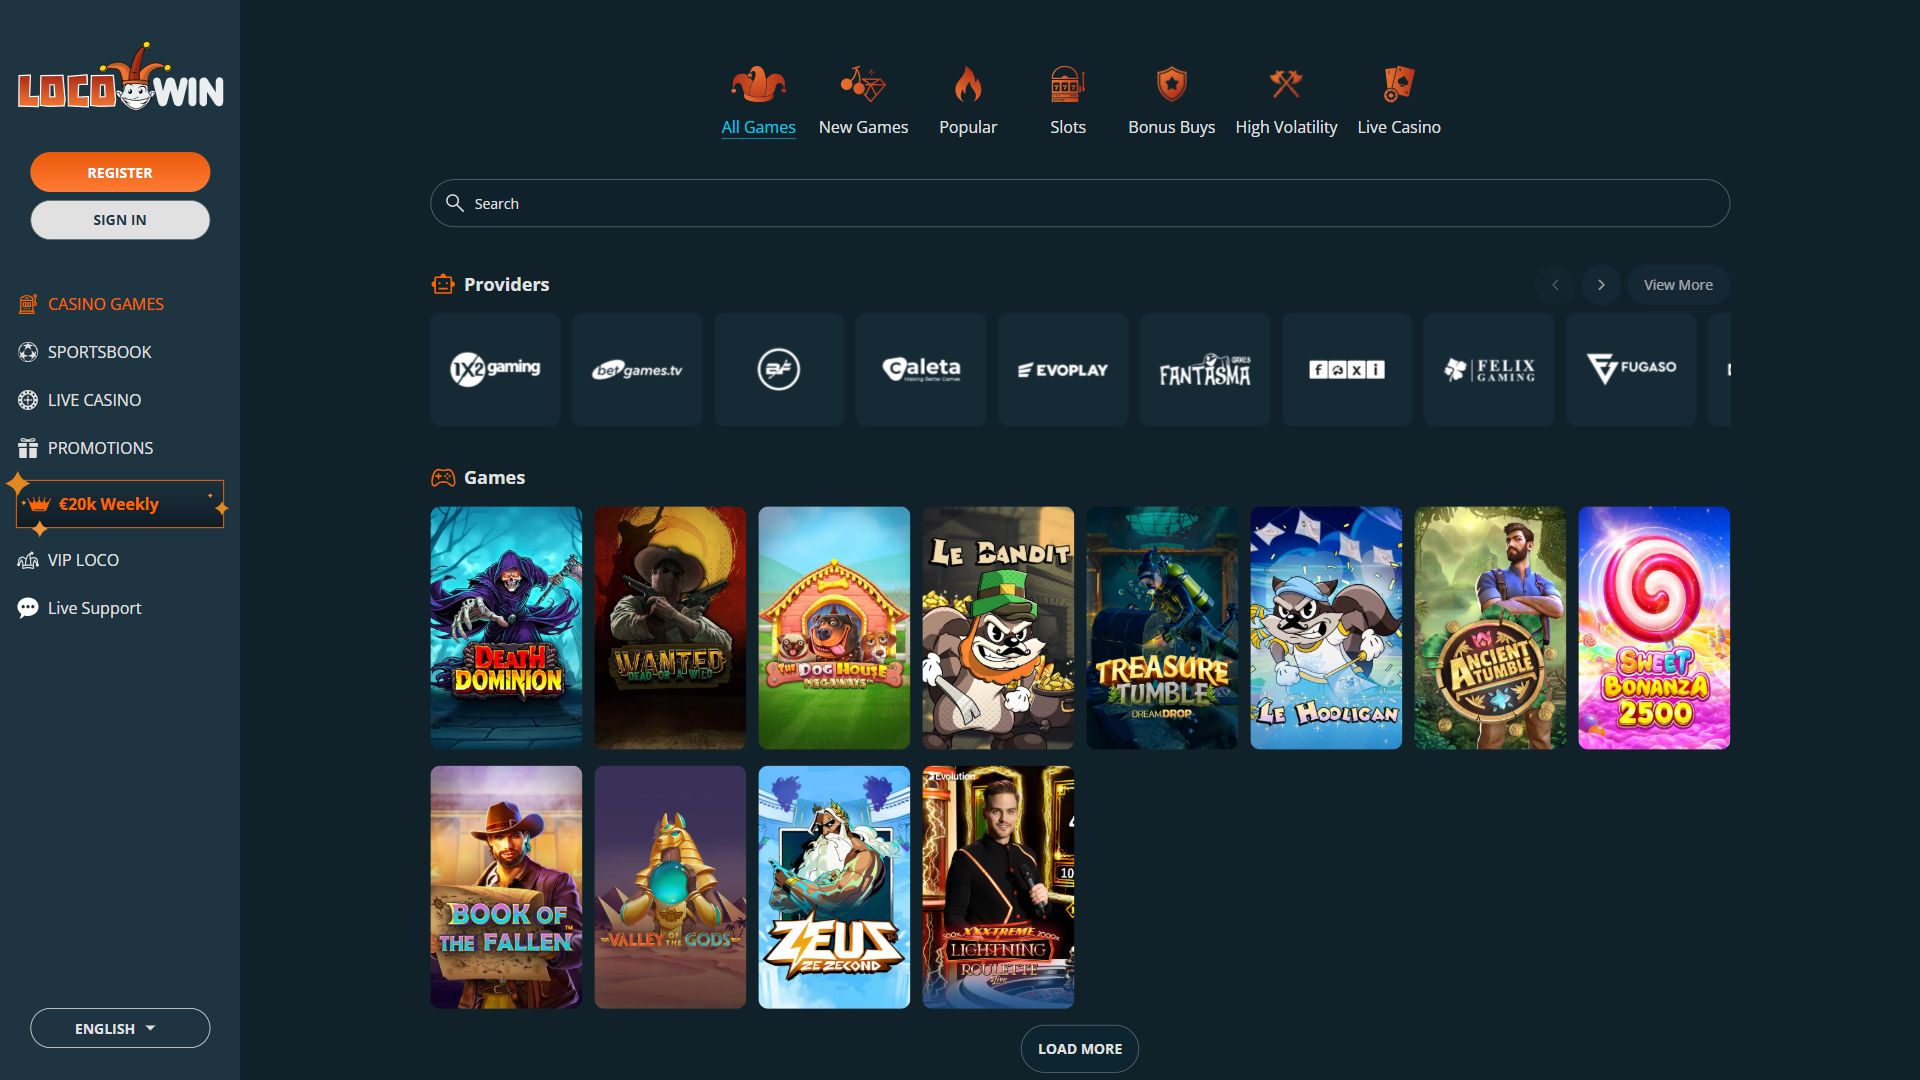The height and width of the screenshot is (1080, 1920).
Task: Click the LocoWin jester logo
Action: [120, 78]
